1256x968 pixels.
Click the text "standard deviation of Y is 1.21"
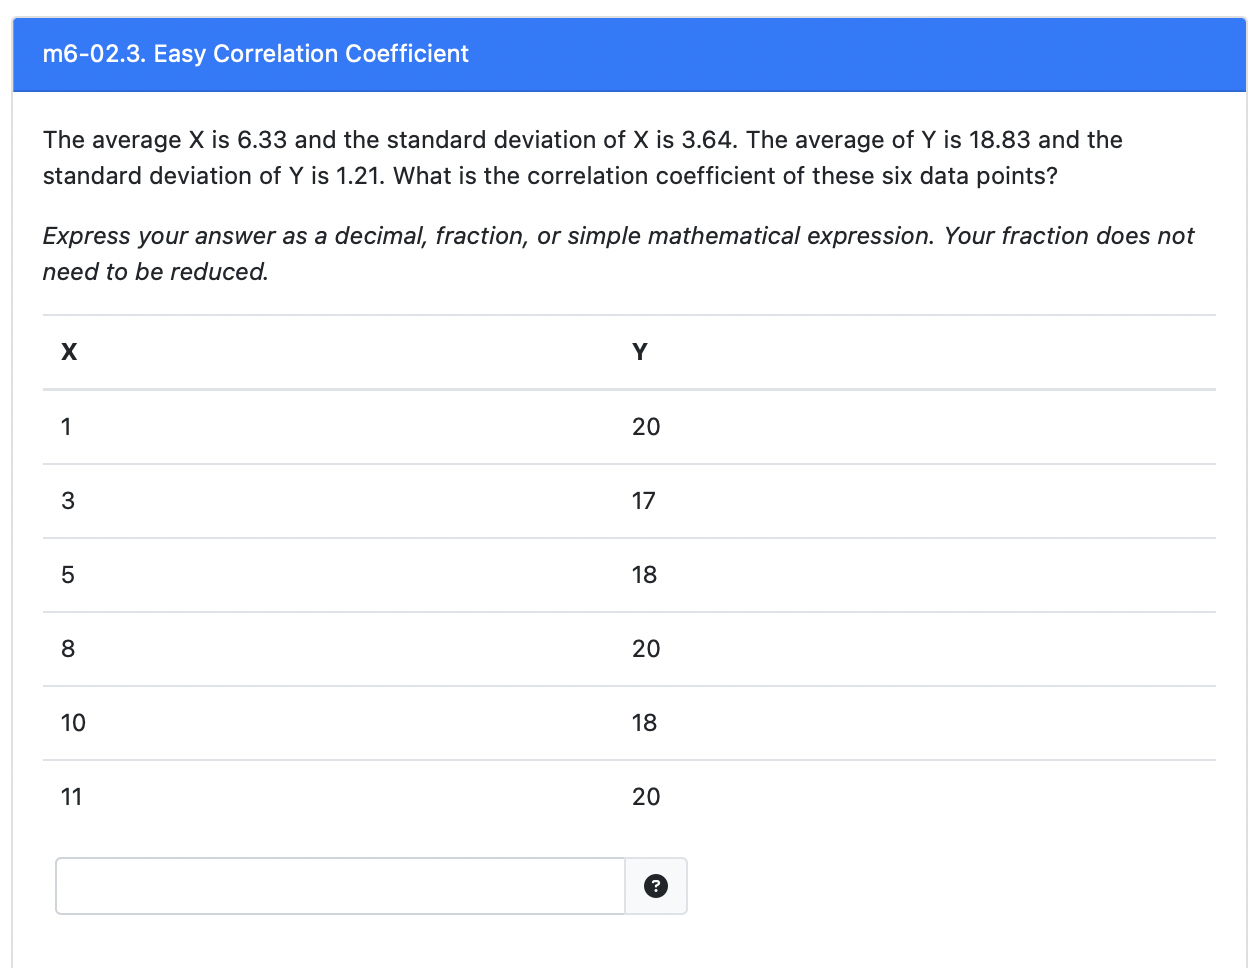tap(214, 176)
